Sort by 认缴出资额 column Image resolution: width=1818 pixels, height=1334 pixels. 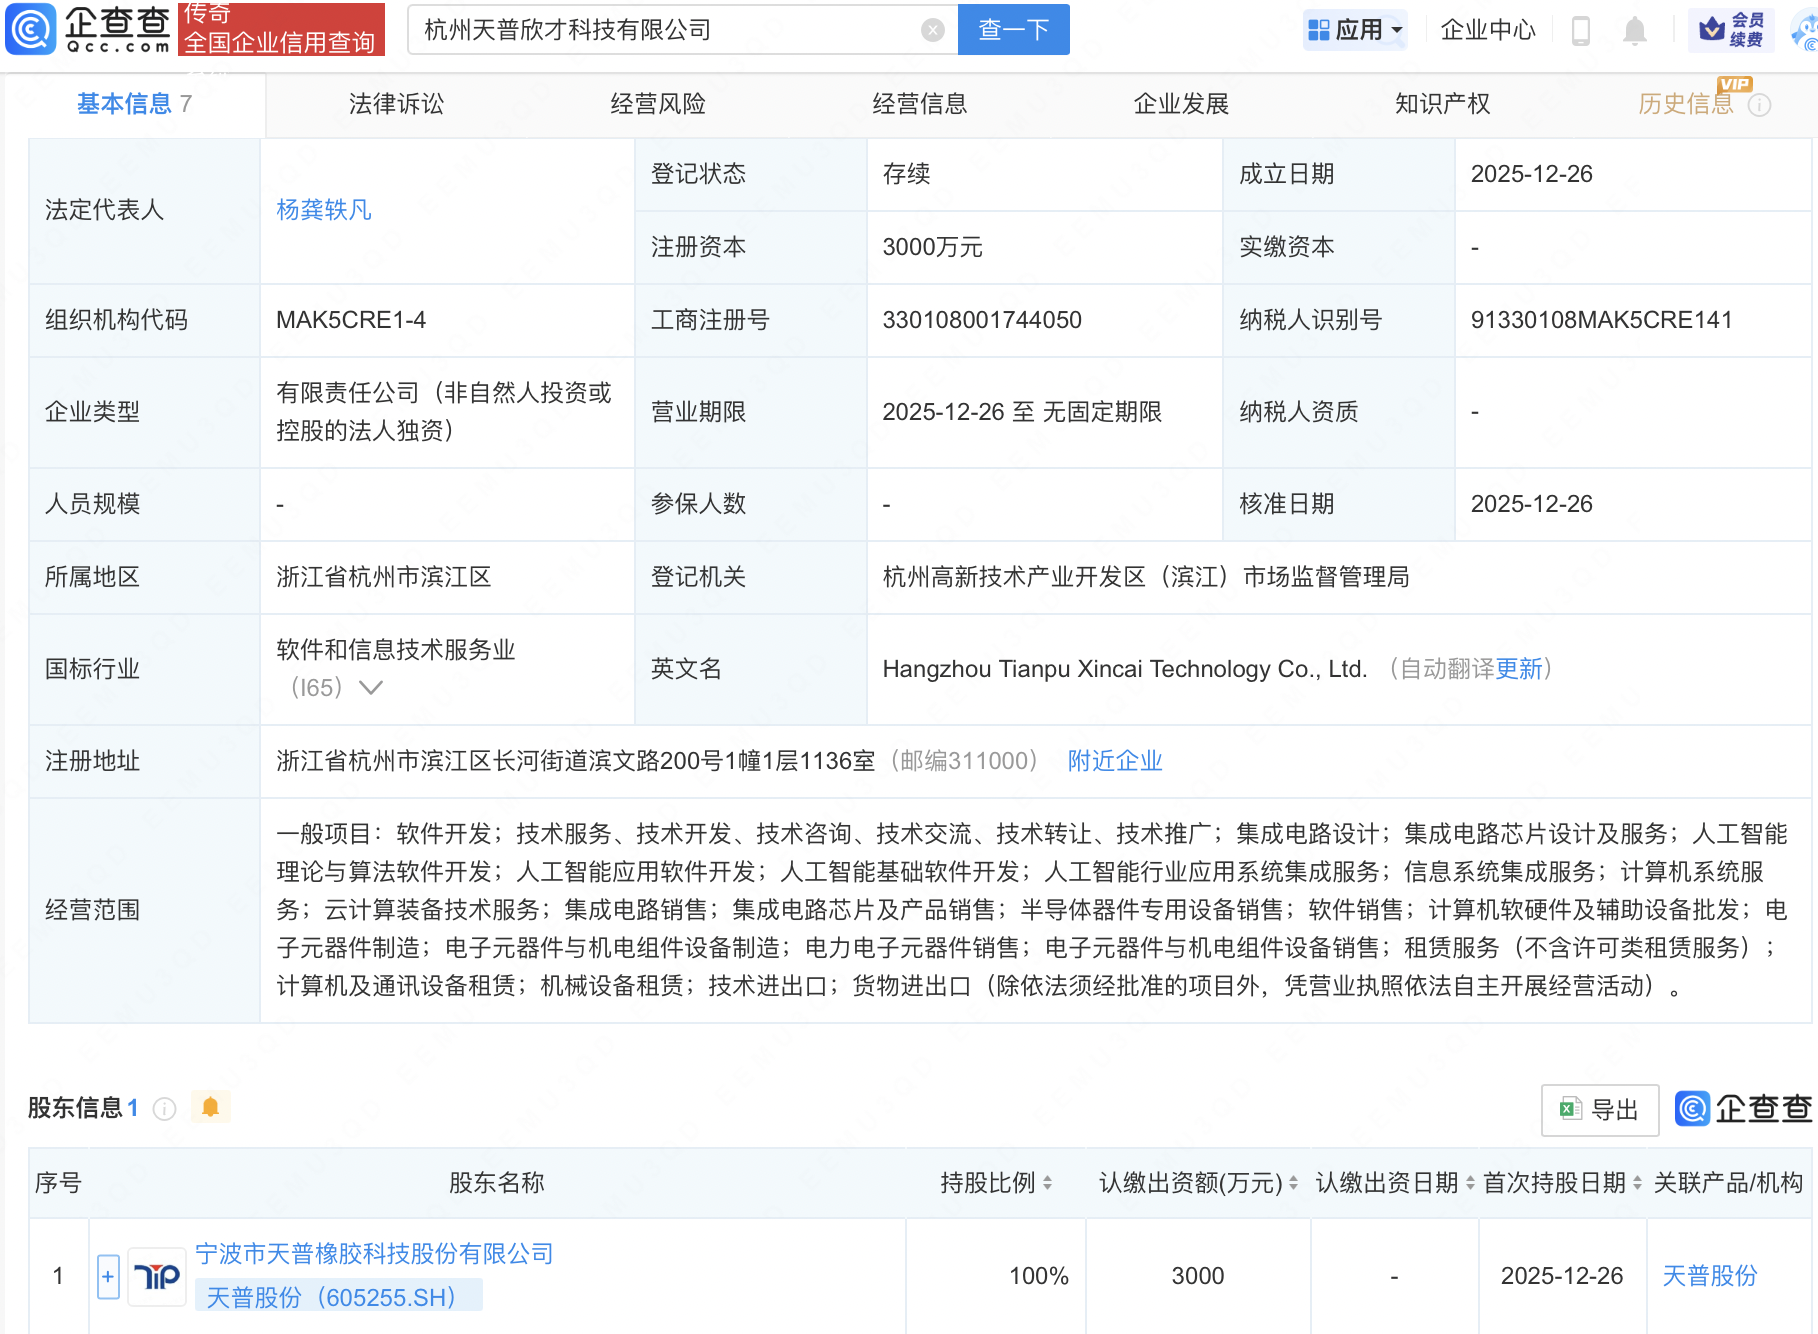pyautogui.click(x=1293, y=1183)
